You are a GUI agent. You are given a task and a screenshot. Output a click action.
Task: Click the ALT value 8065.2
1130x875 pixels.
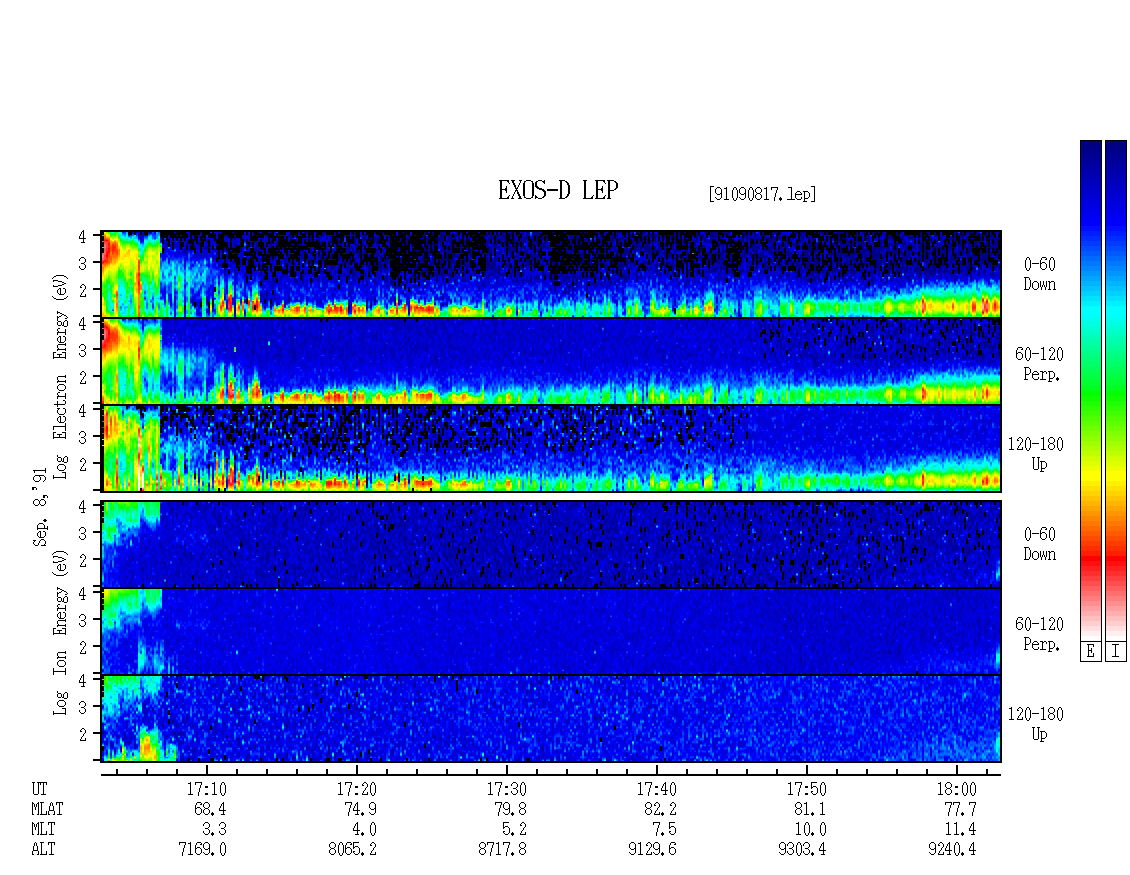(352, 850)
